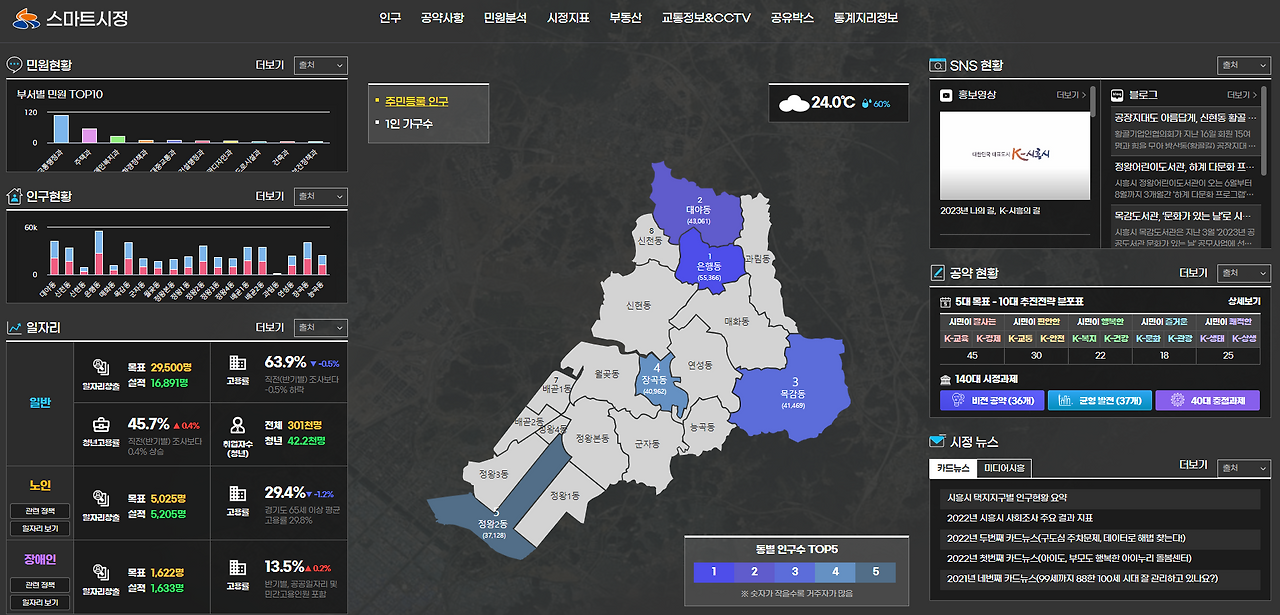Open 일자리 출처 dropdown
This screenshot has width=1280, height=615.
click(x=321, y=327)
